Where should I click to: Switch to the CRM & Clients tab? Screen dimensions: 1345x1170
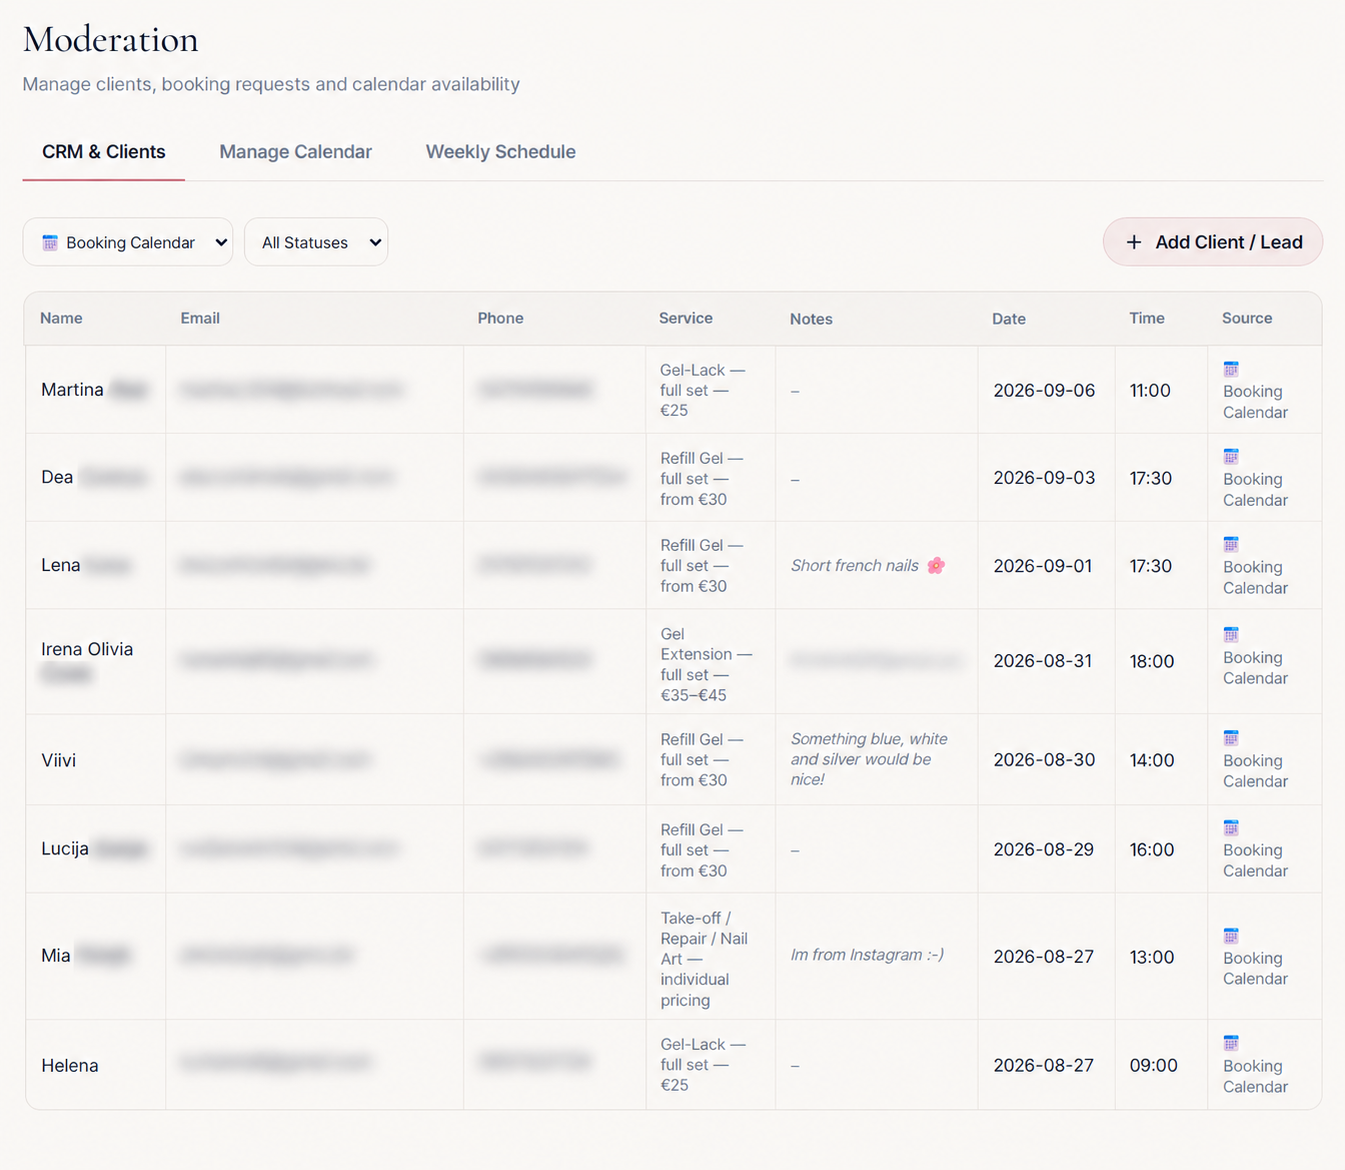(x=104, y=152)
